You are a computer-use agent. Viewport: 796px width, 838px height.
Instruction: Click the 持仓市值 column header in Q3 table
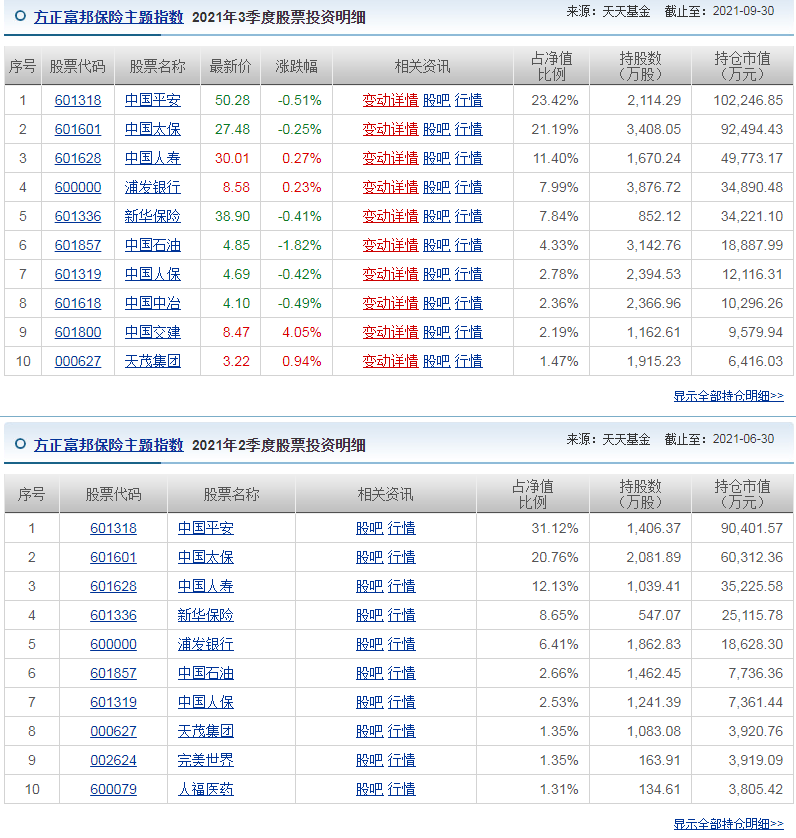[x=743, y=66]
